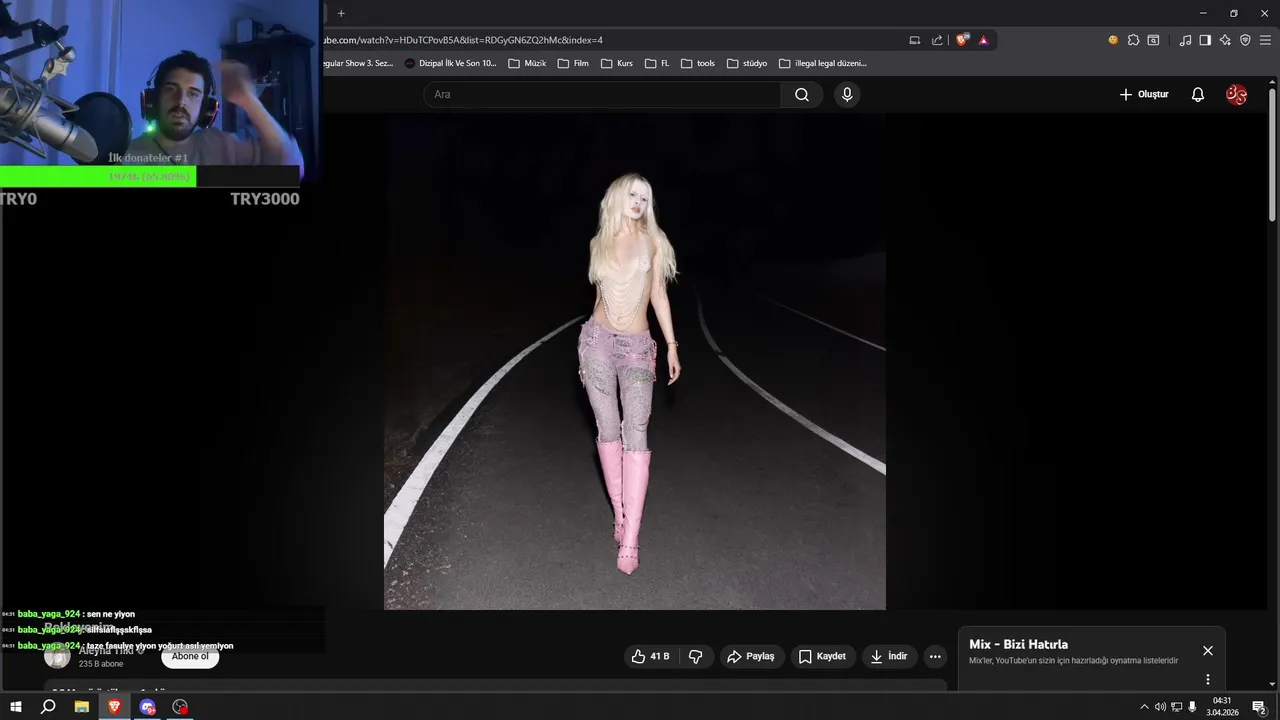Click taskbar app icon with 9+ badge
Screen dimensions: 1280x720
[147, 707]
